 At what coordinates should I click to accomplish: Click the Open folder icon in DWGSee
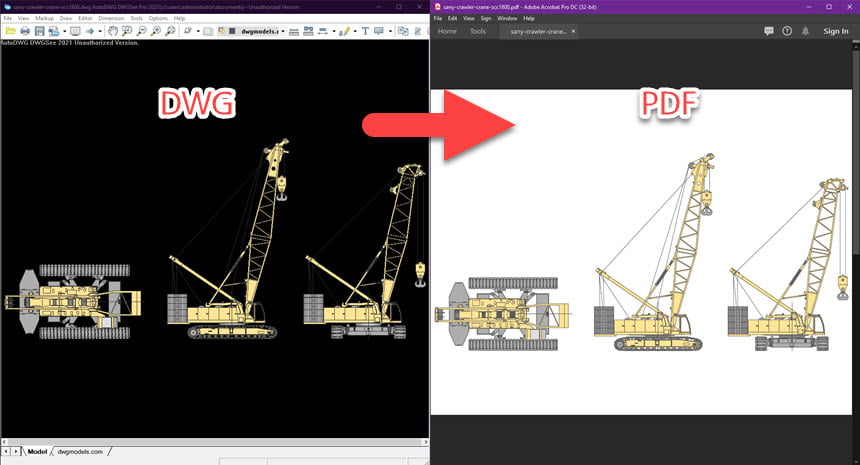[10, 31]
